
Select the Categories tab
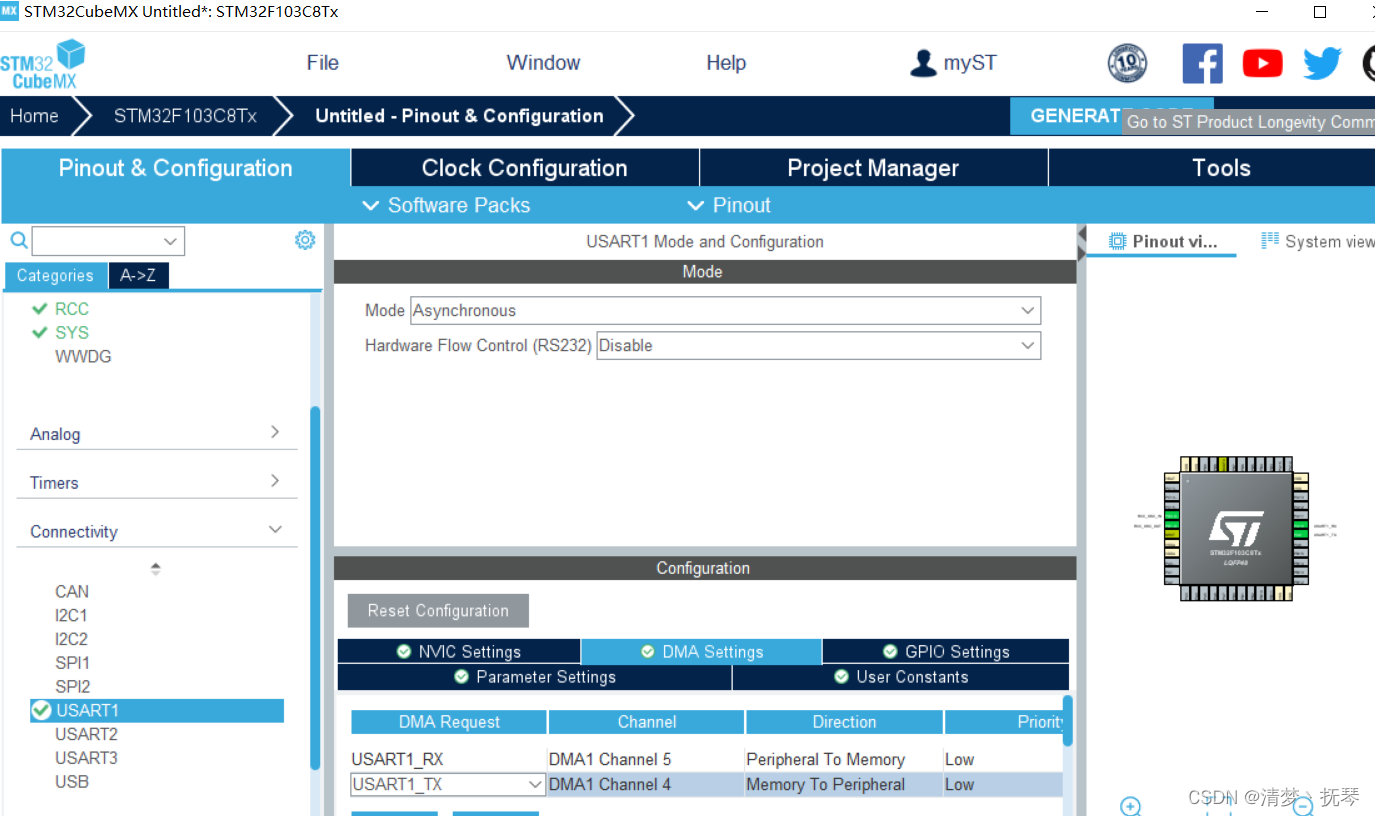[x=55, y=275]
